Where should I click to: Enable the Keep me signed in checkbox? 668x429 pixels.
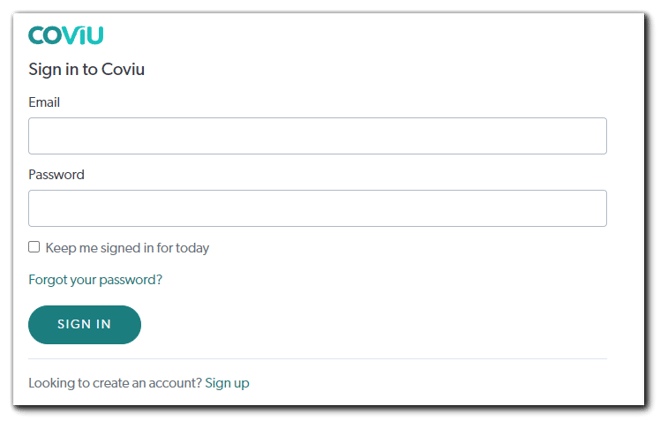tap(34, 247)
